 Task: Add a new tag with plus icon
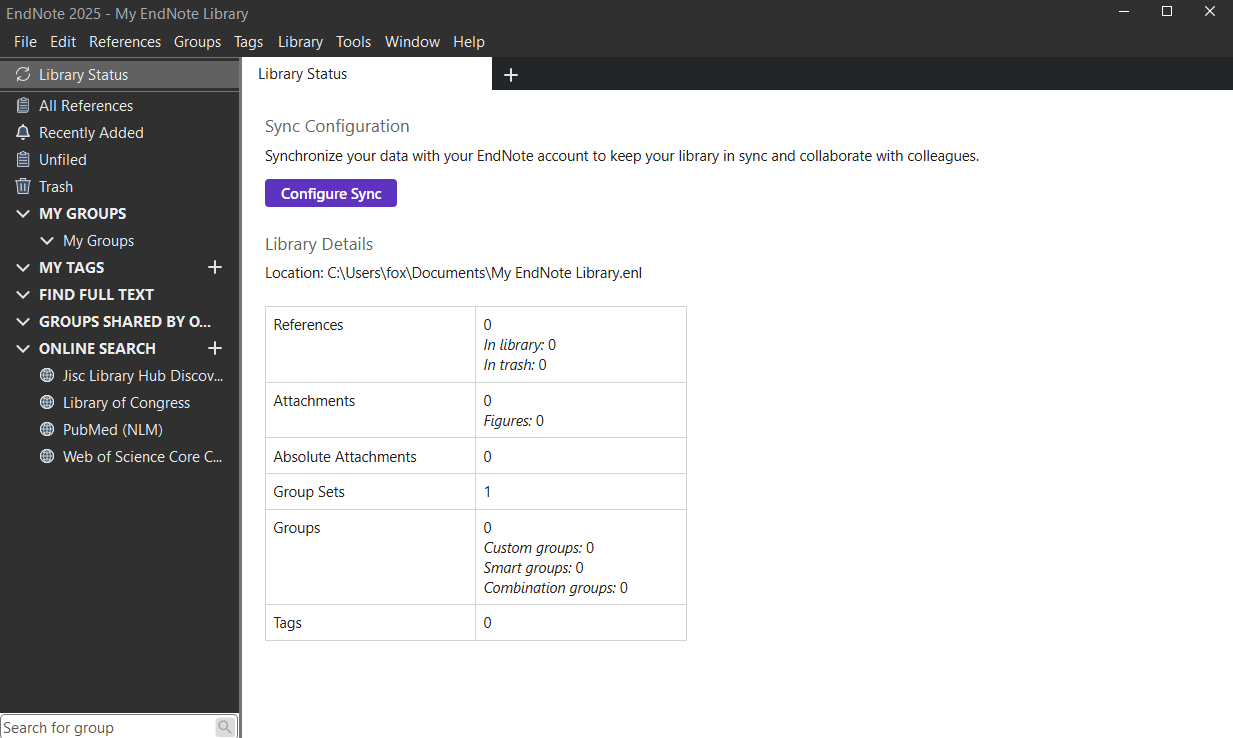(x=214, y=267)
